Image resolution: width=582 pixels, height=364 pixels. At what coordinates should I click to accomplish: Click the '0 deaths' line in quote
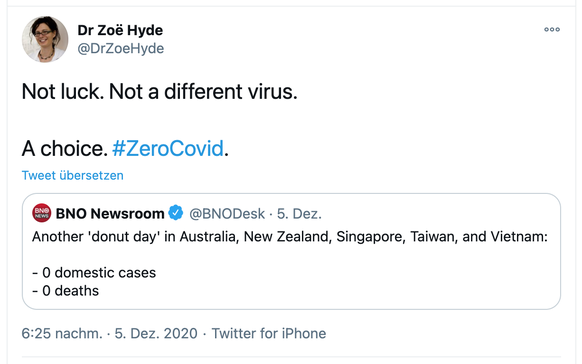pyautogui.click(x=66, y=291)
